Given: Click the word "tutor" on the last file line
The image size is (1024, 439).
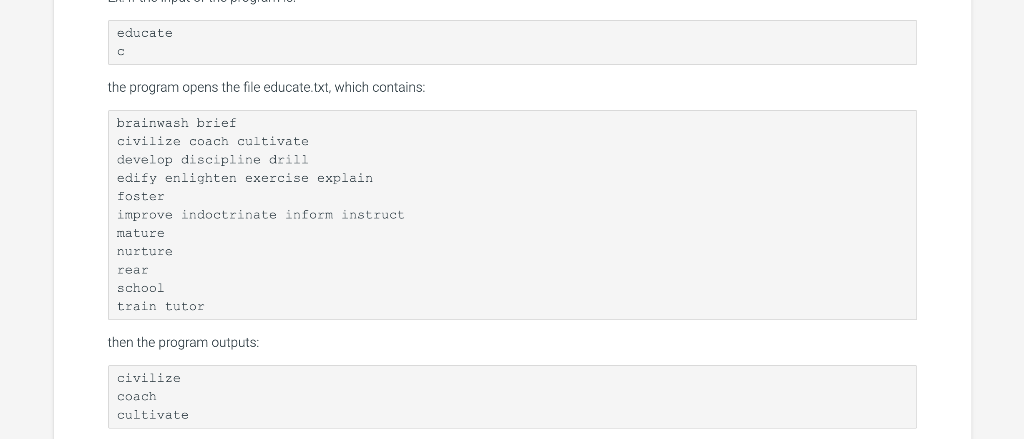Looking at the screenshot, I should (185, 306).
